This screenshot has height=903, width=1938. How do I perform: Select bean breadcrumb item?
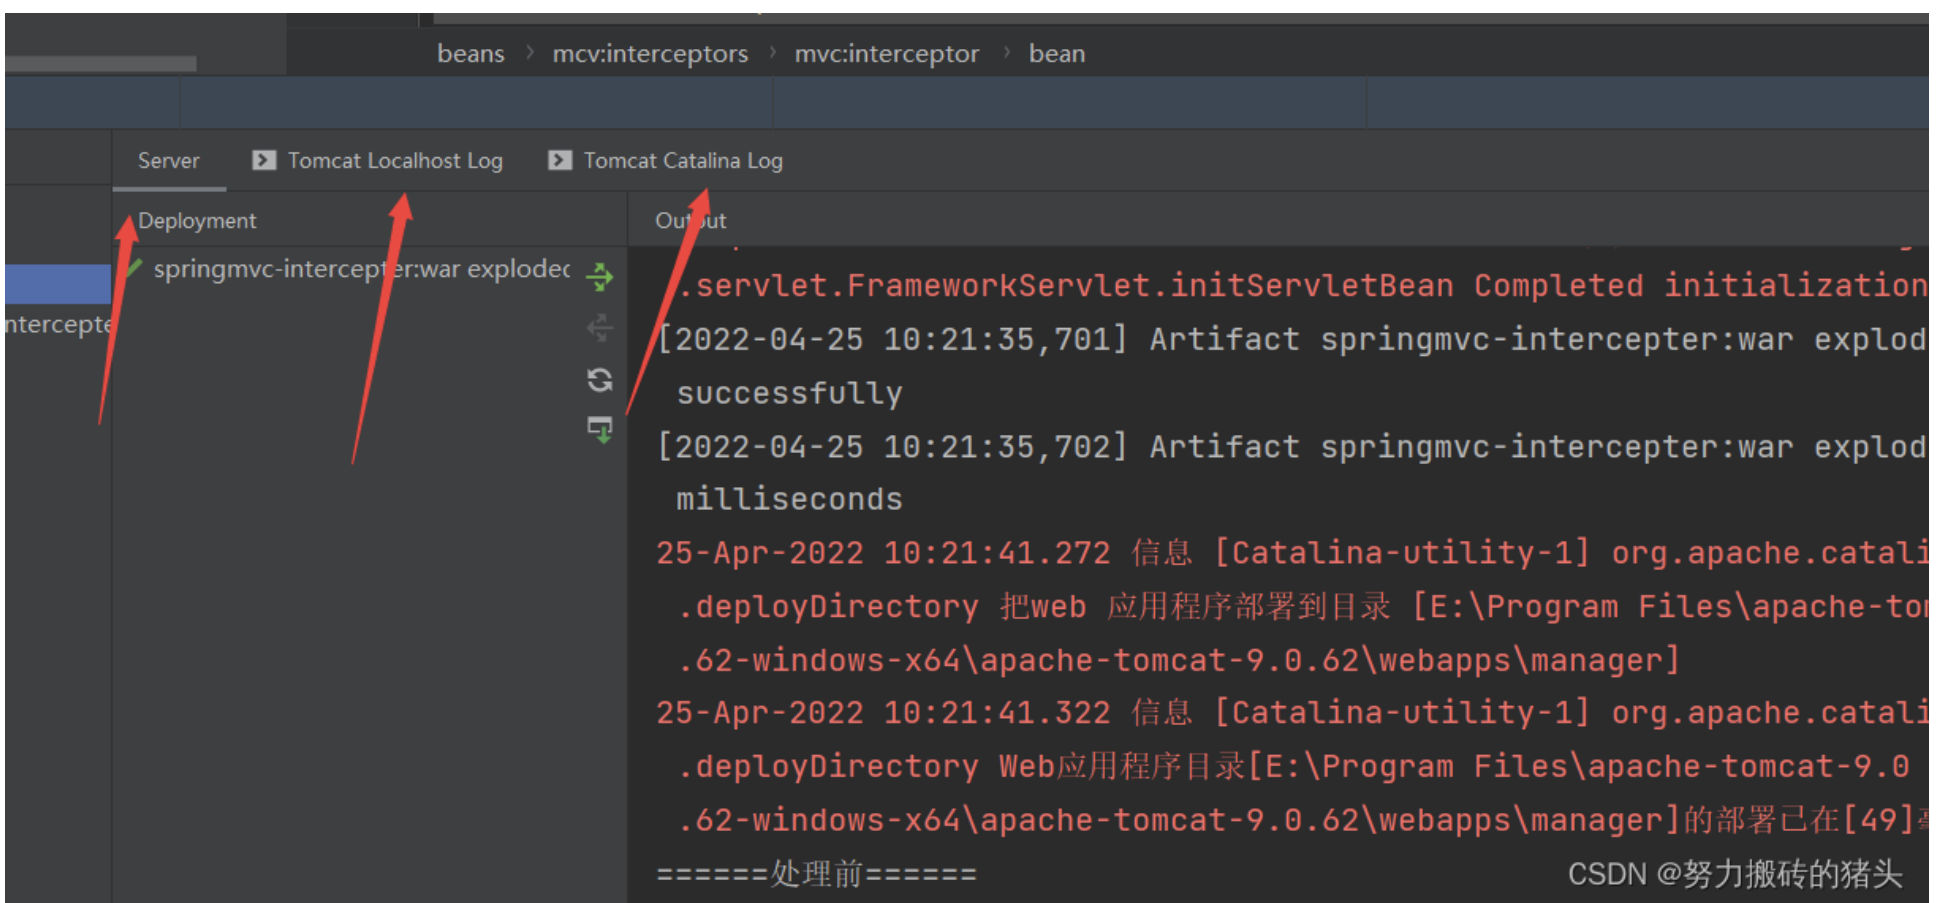click(x=1056, y=53)
